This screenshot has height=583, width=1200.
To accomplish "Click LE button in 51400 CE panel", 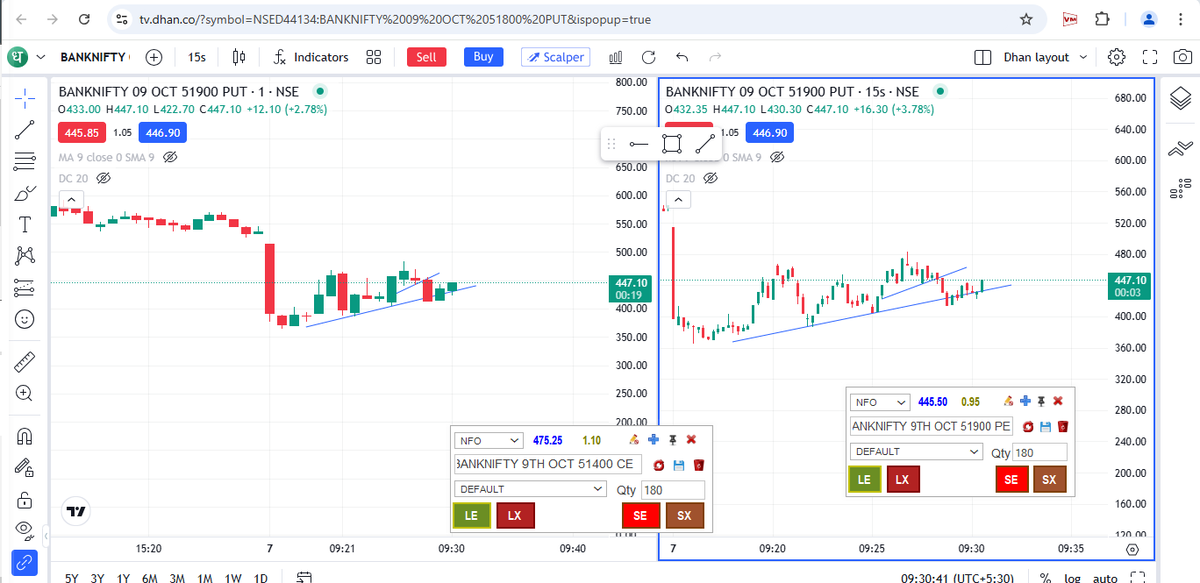I will [x=471, y=515].
